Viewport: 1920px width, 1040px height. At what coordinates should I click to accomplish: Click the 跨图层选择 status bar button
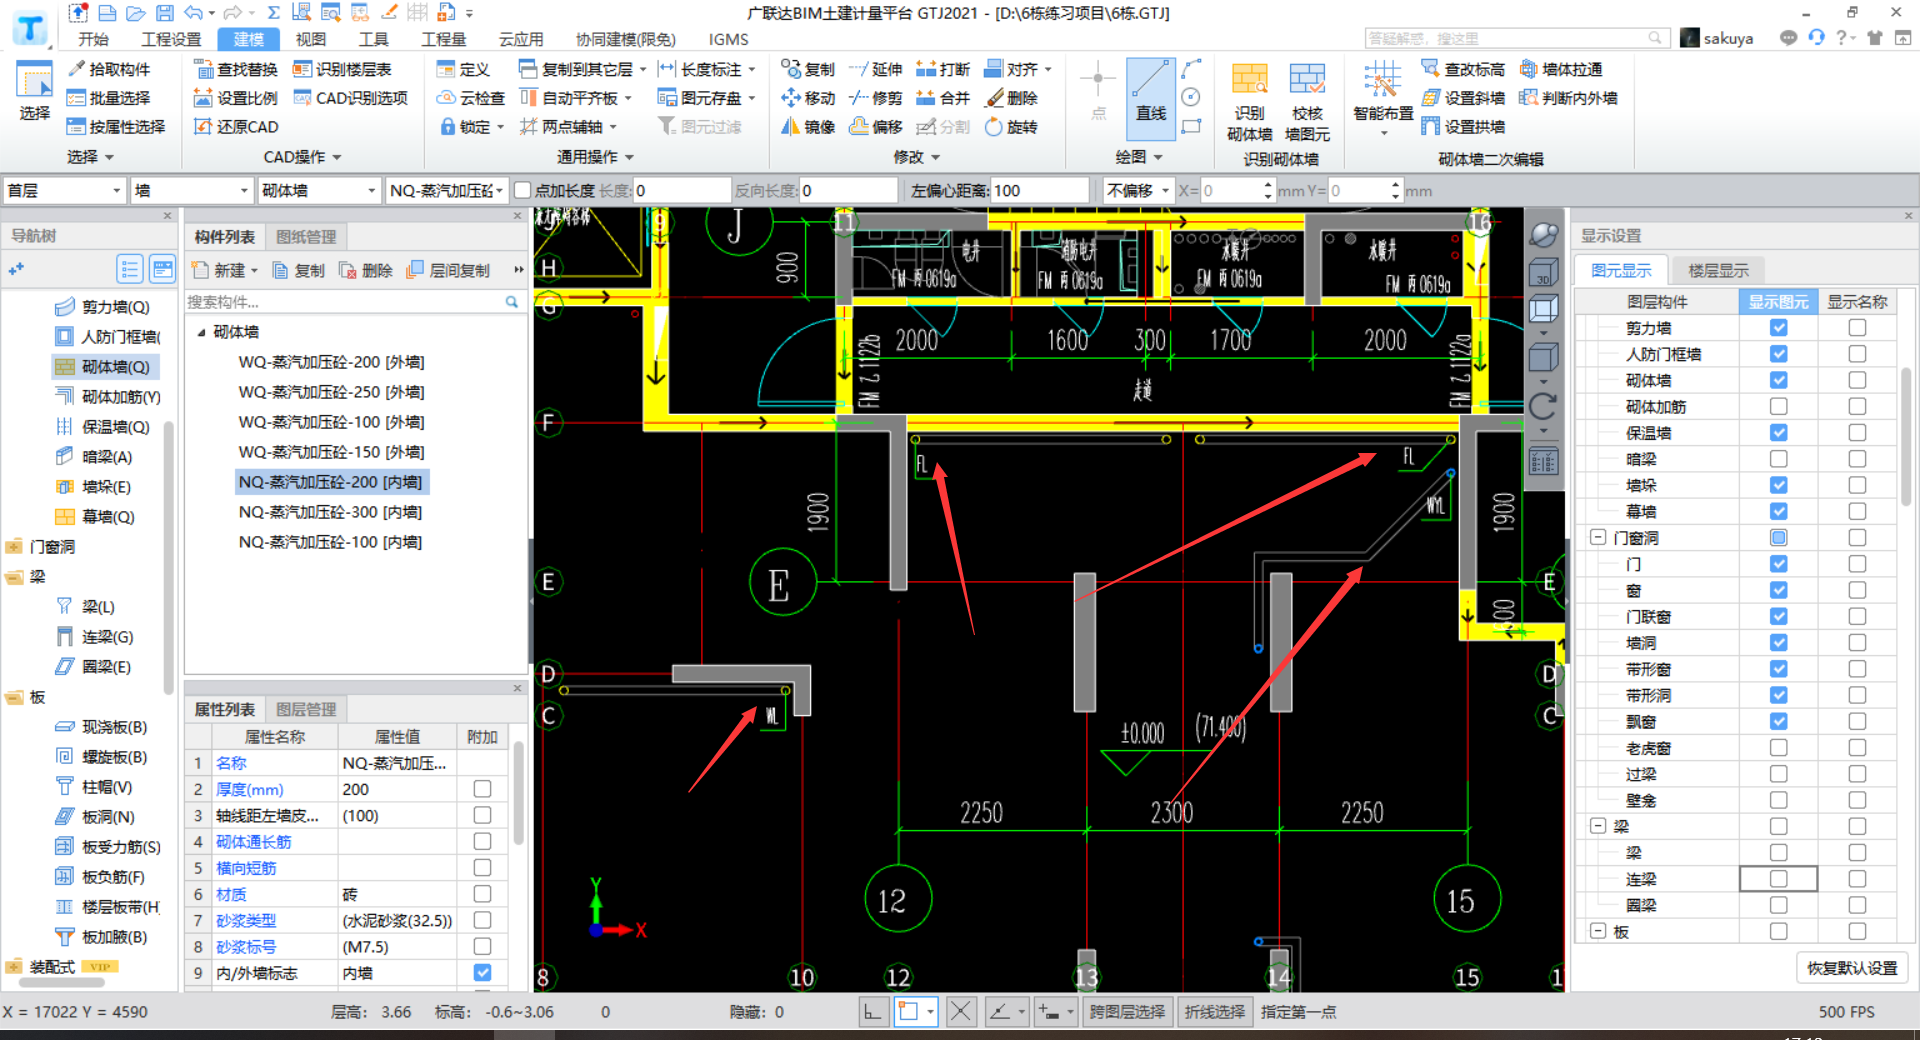(x=1127, y=1012)
